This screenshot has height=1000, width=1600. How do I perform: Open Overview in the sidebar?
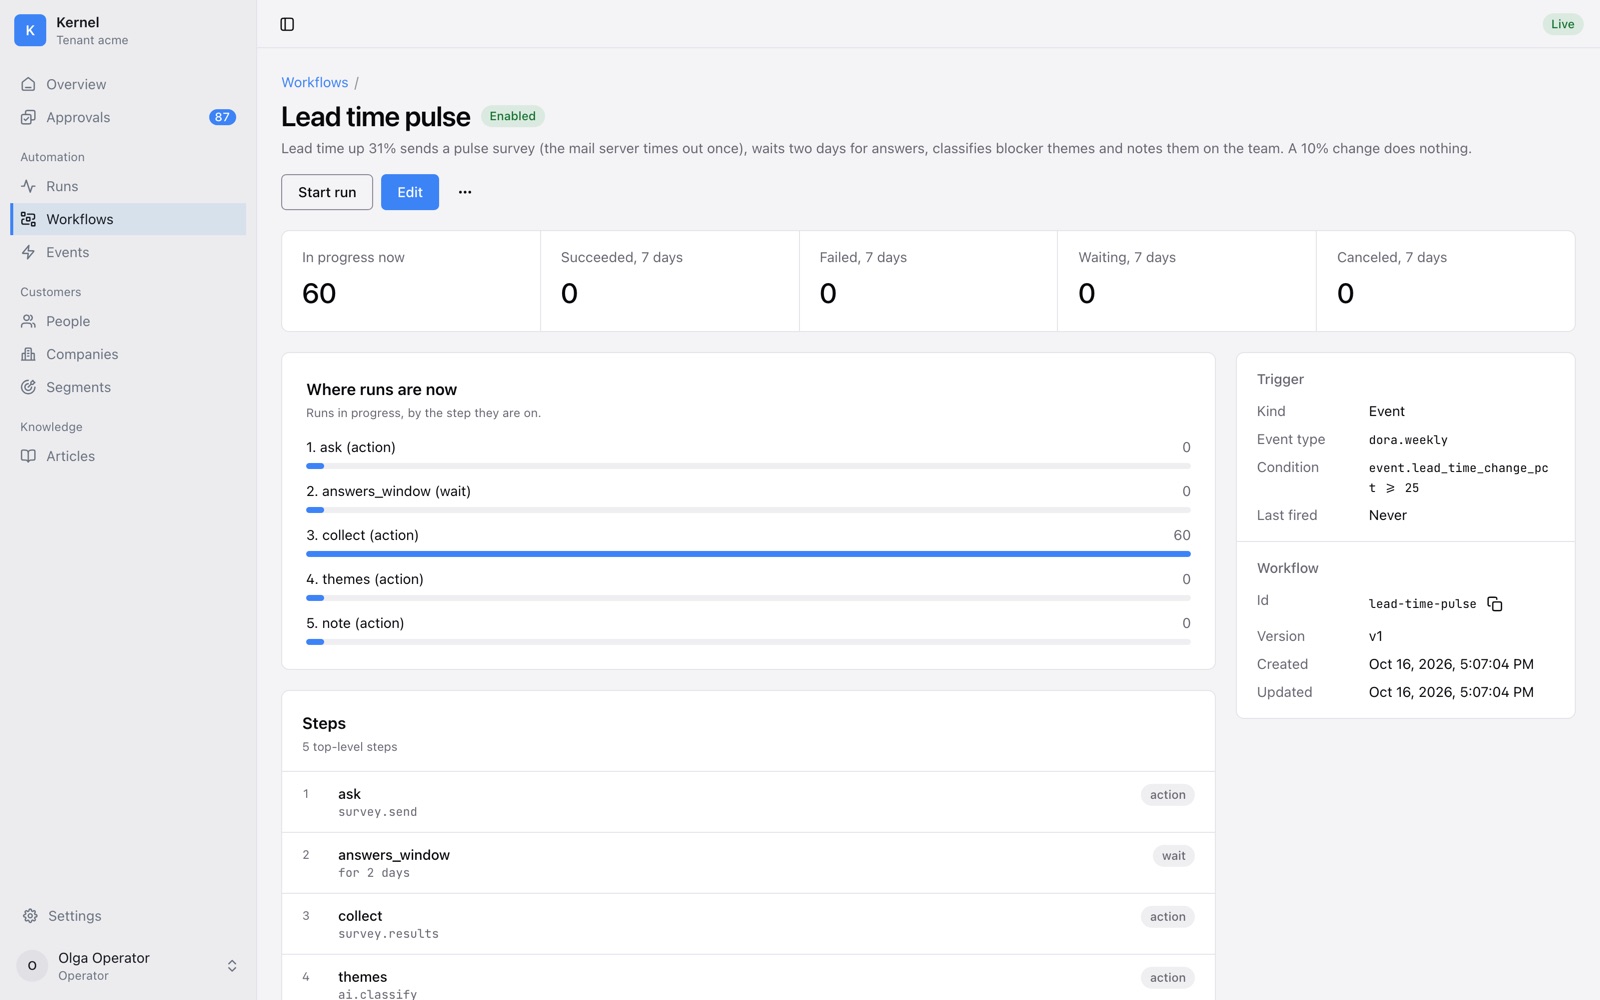click(x=128, y=84)
